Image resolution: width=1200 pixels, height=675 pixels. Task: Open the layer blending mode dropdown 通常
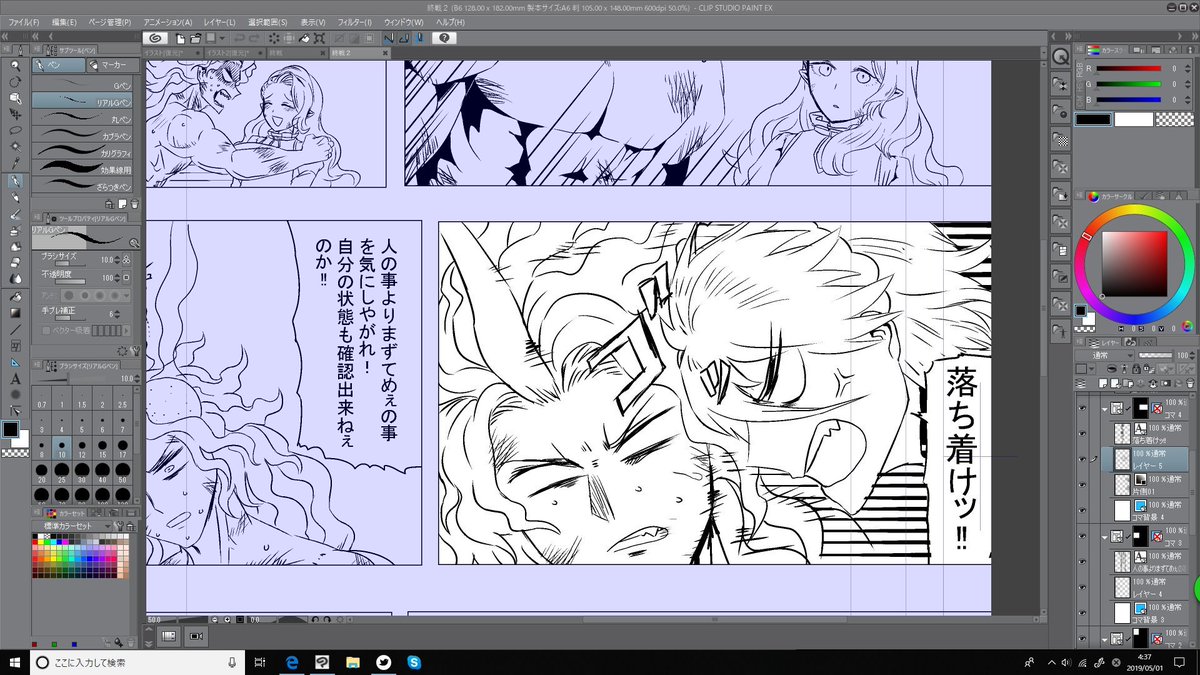tap(1105, 355)
